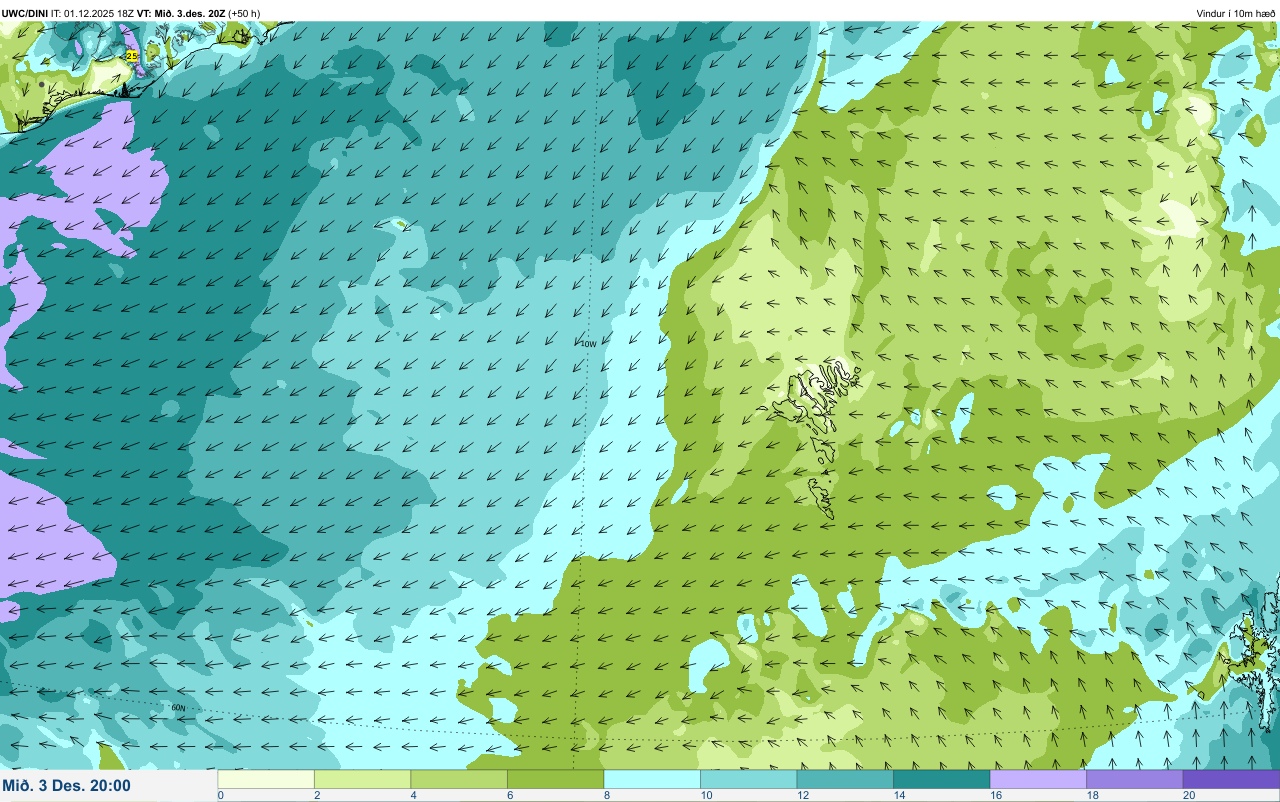The image size is (1280, 802).
Task: Click the 2–4 light green legend swatch
Action: coord(362,779)
